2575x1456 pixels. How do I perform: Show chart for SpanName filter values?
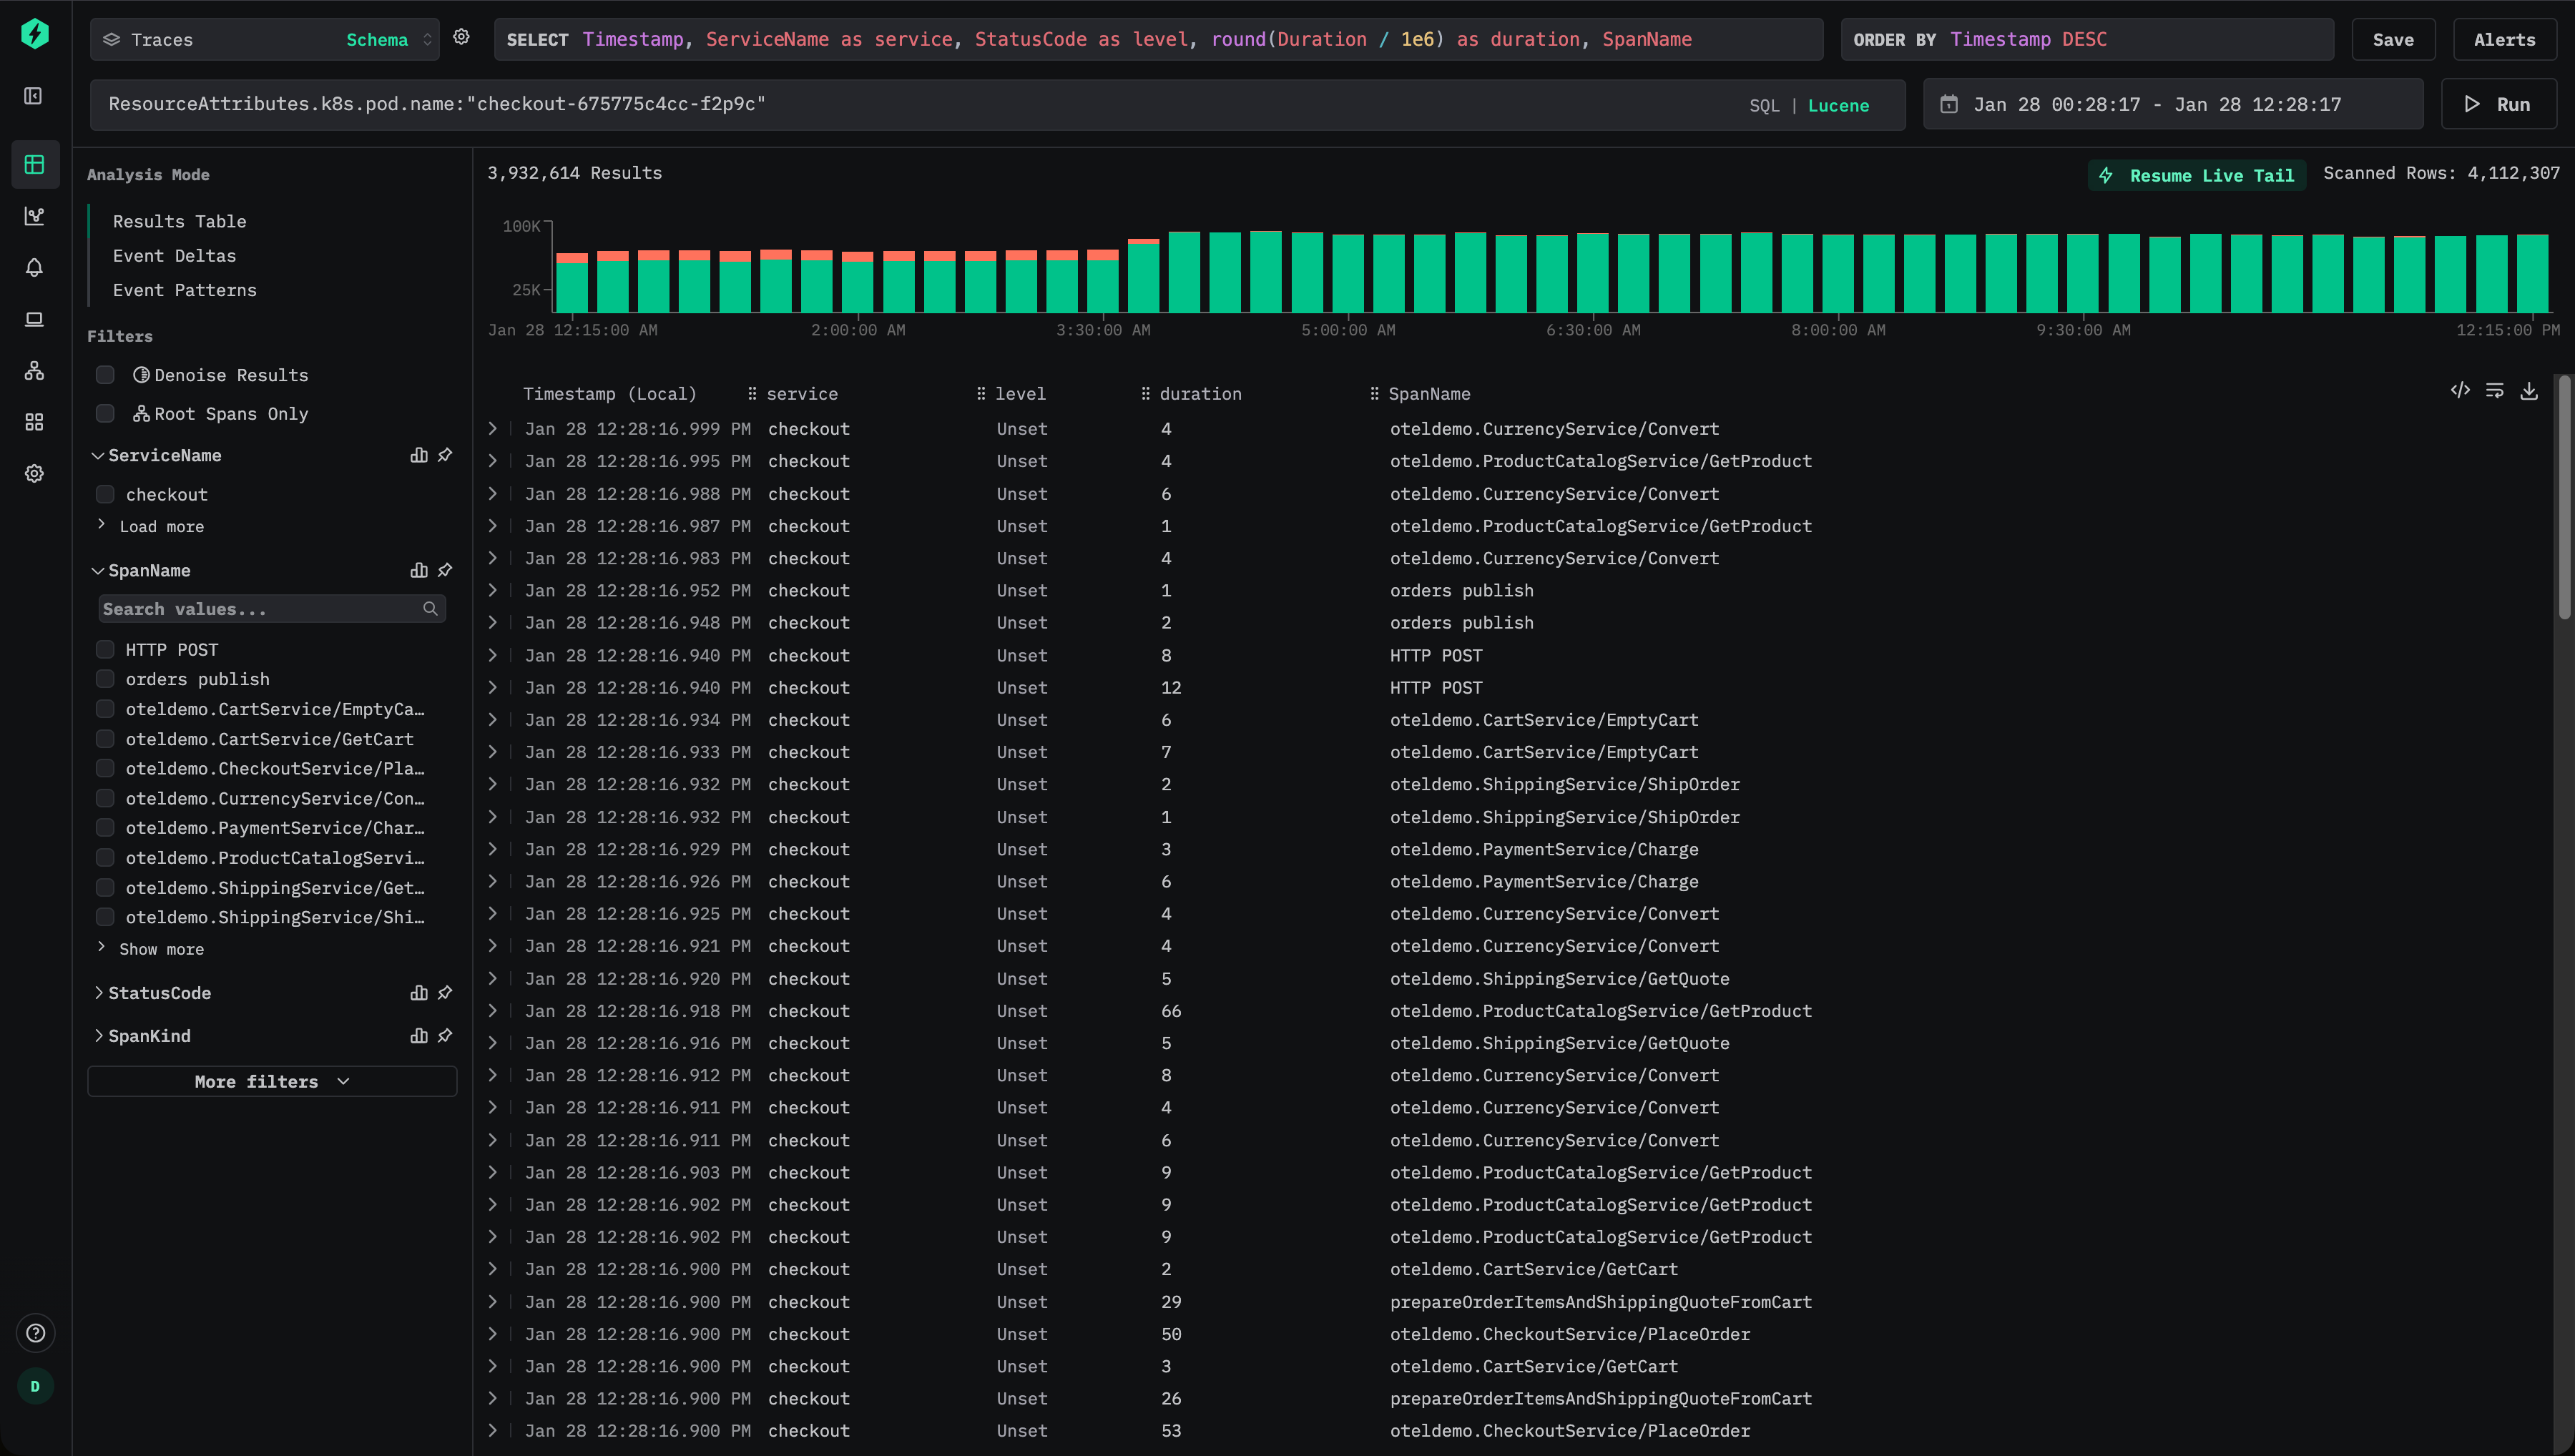pyautogui.click(x=419, y=570)
